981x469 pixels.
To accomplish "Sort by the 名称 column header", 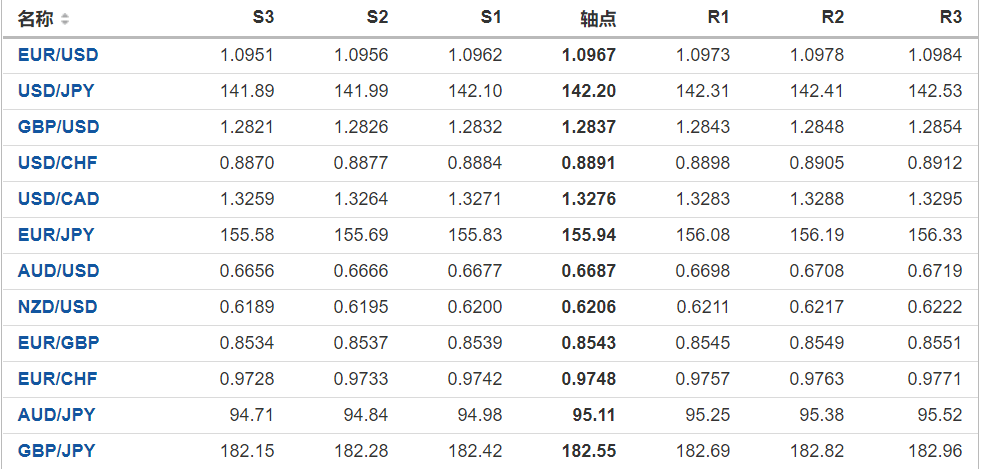I will pos(36,19).
